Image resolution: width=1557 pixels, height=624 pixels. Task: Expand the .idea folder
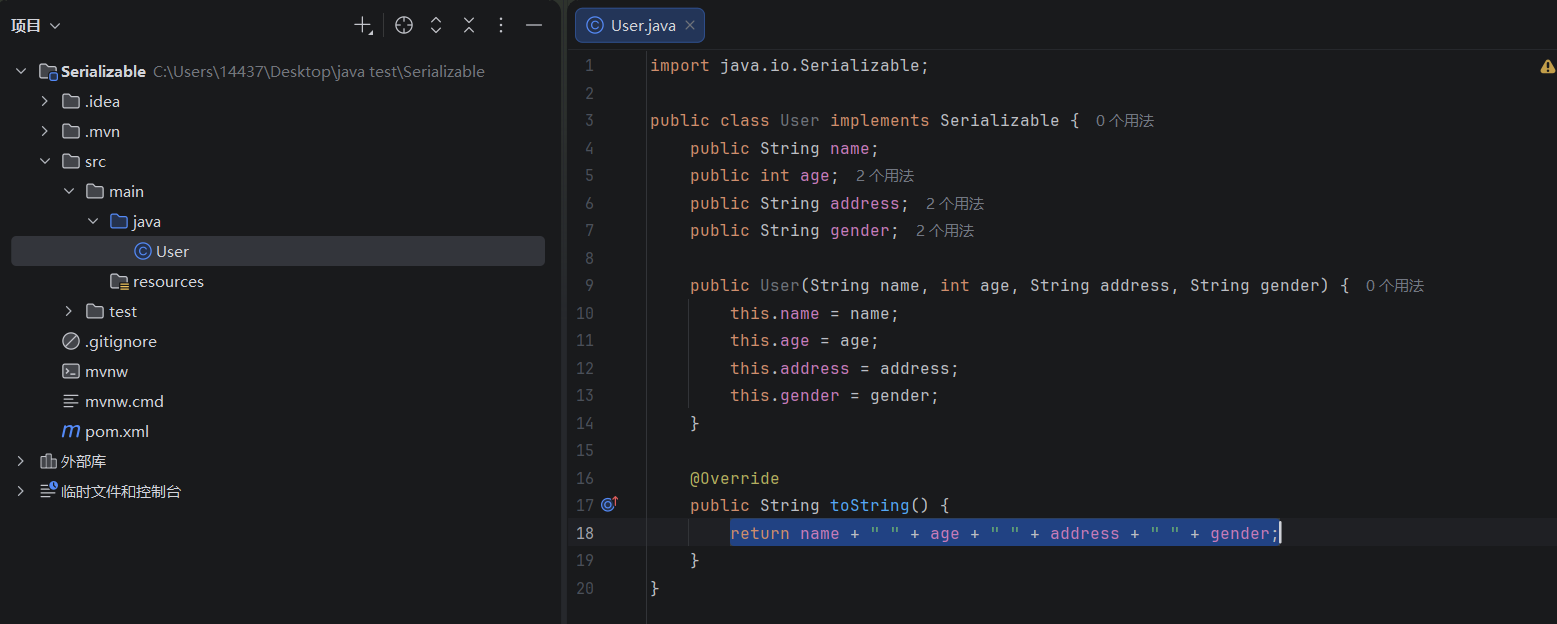coord(44,101)
